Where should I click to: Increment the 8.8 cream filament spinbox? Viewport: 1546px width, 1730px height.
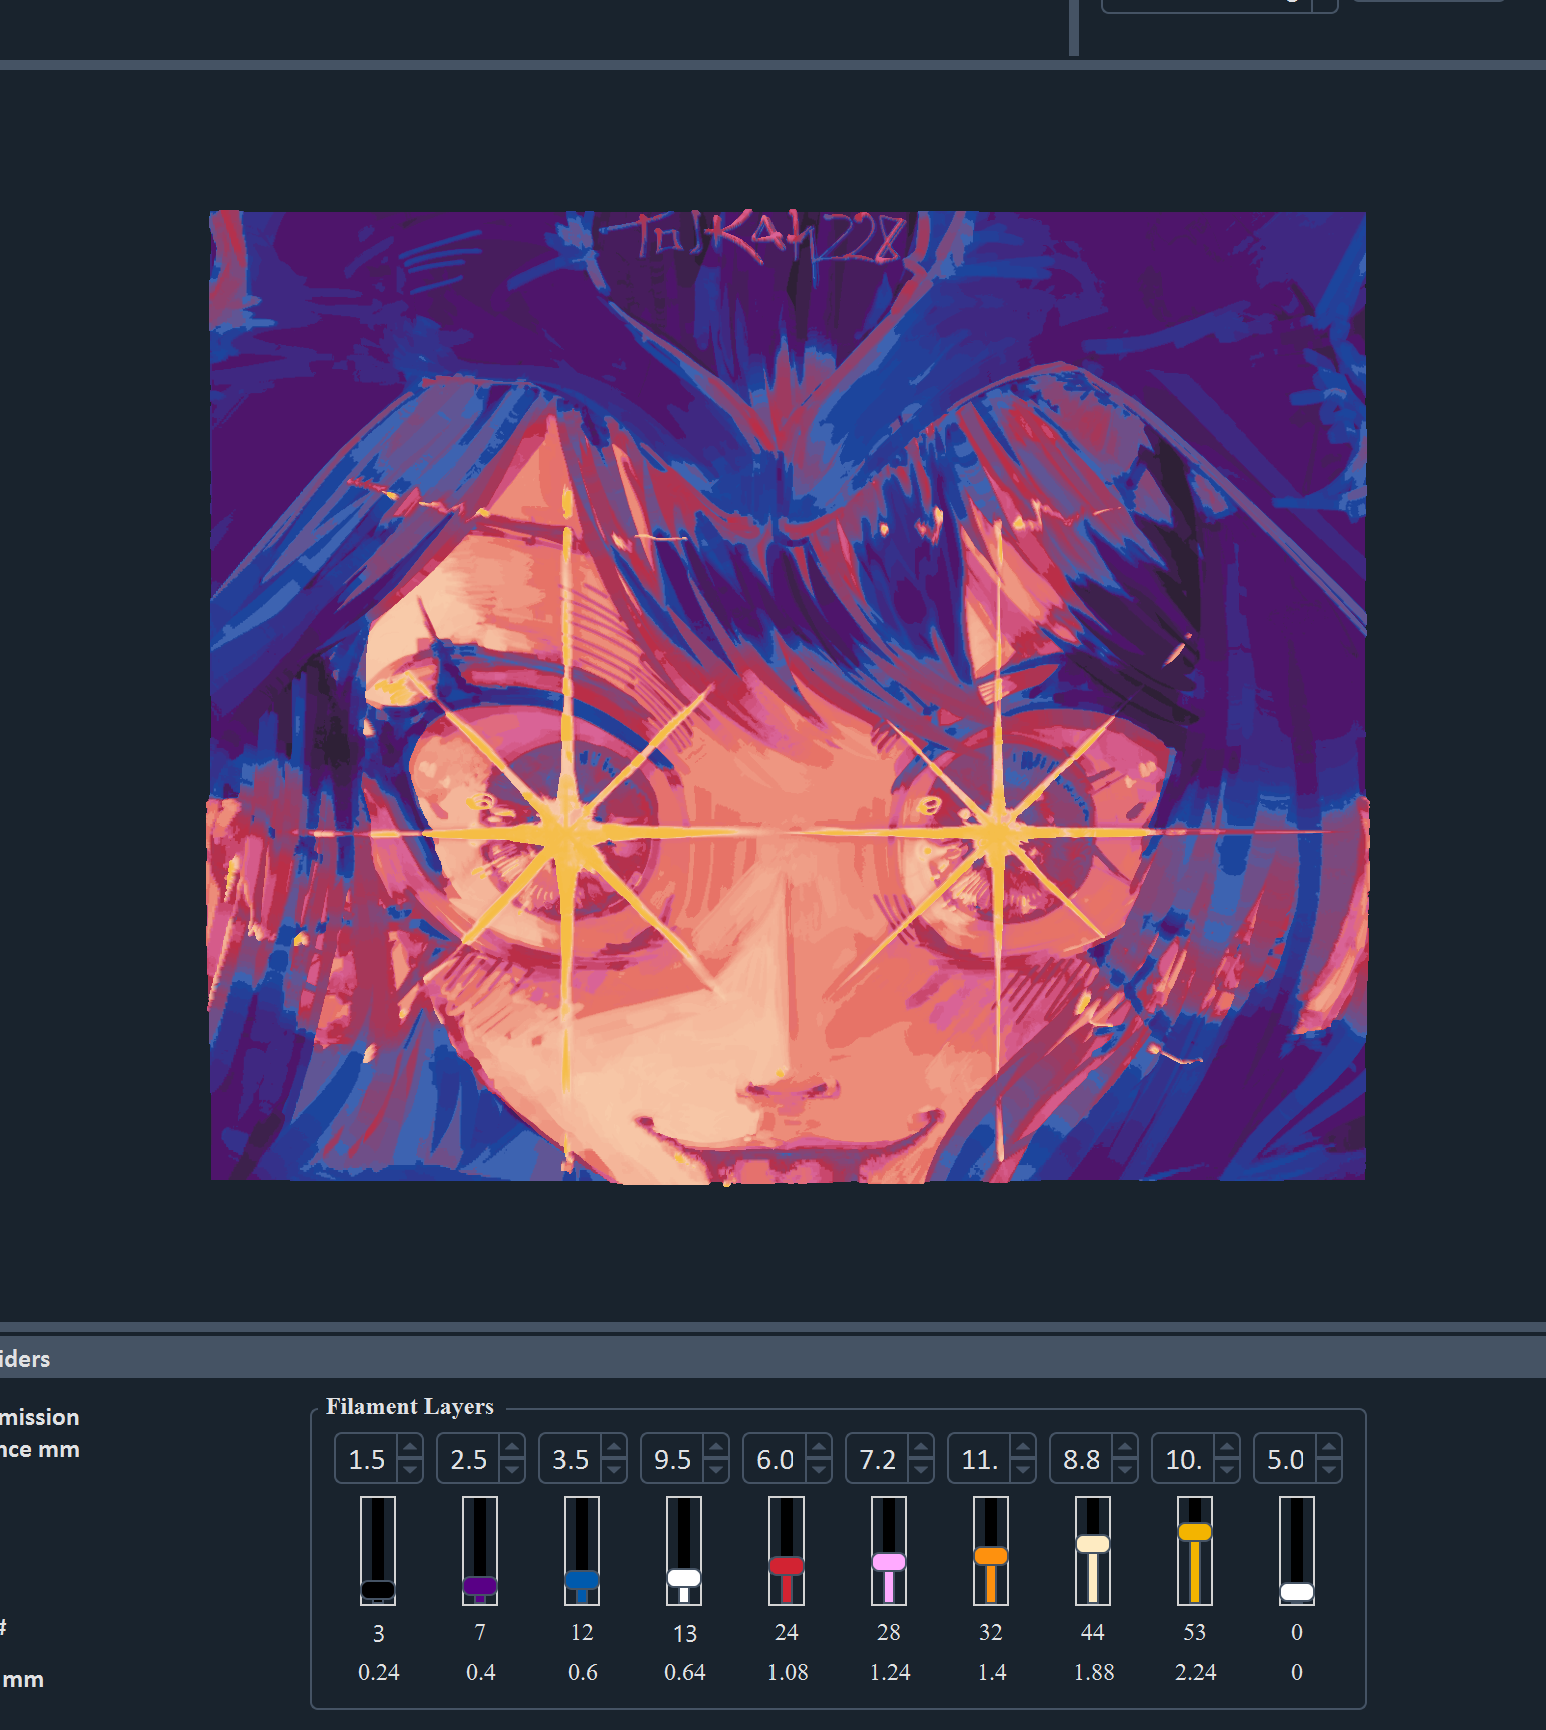point(1124,1447)
